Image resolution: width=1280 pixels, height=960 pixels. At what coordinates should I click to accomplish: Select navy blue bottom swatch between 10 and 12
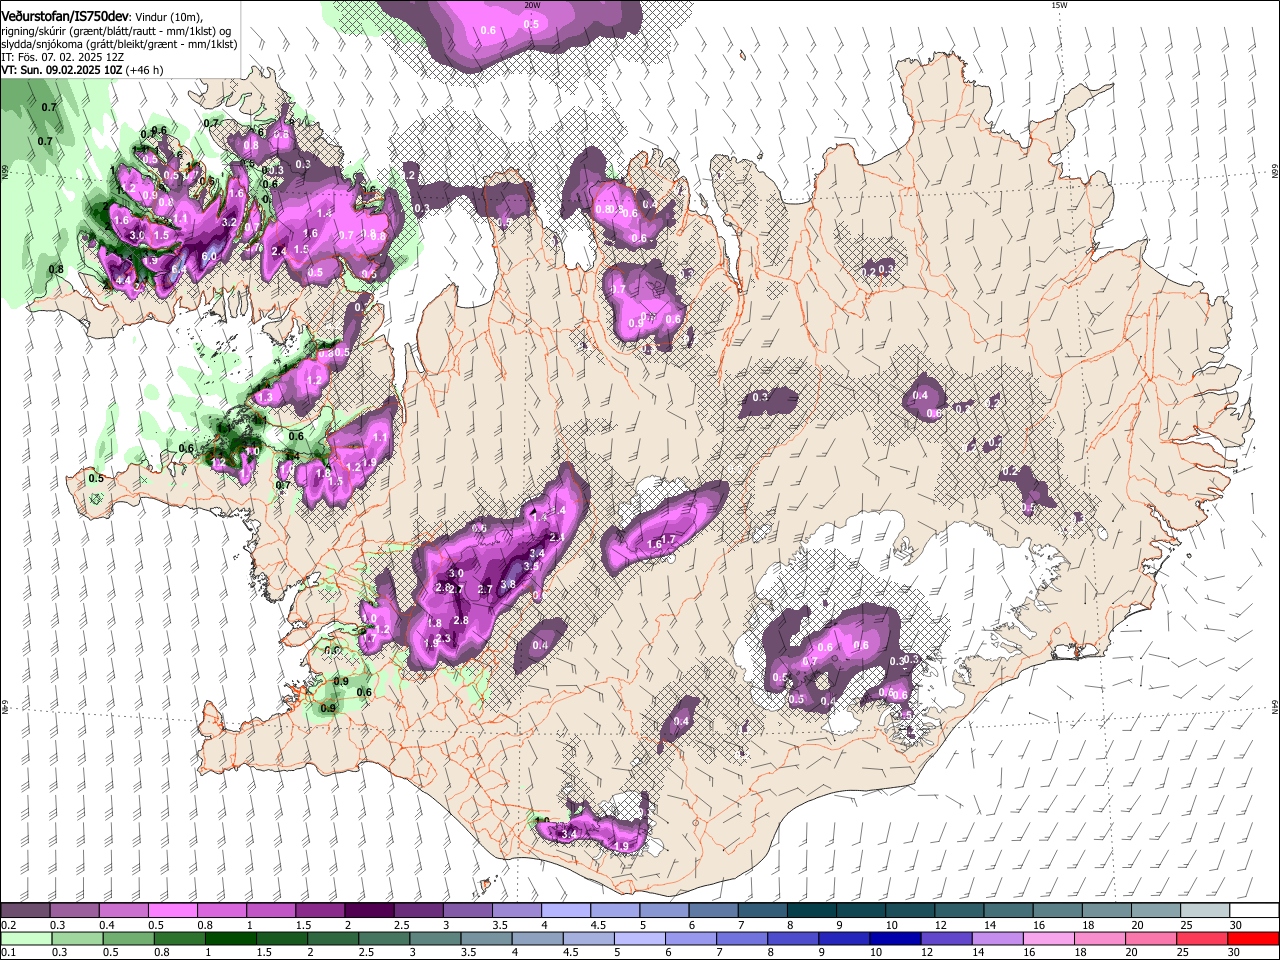(x=894, y=938)
